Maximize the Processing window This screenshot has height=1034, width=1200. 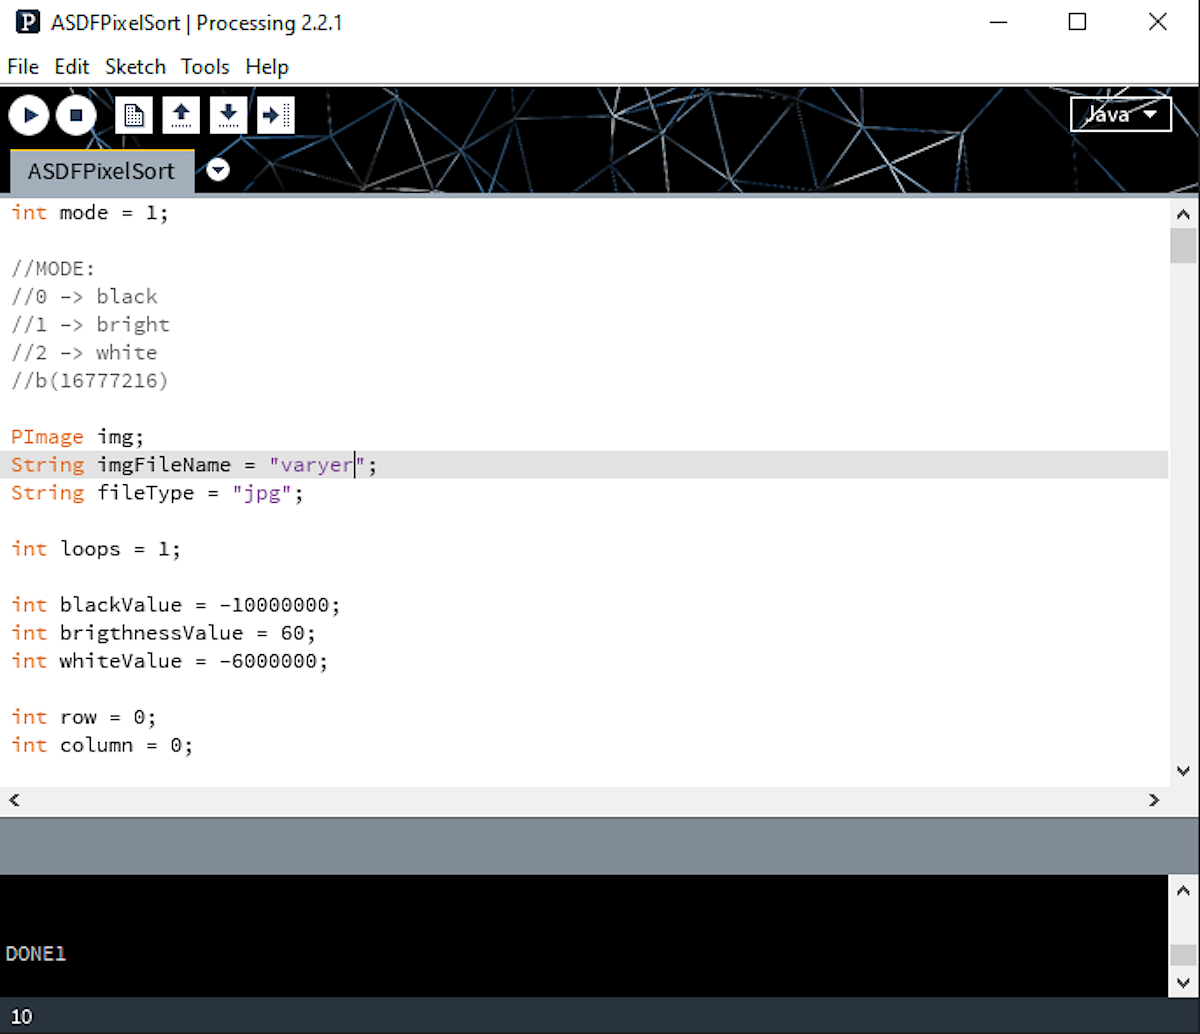tap(1077, 22)
